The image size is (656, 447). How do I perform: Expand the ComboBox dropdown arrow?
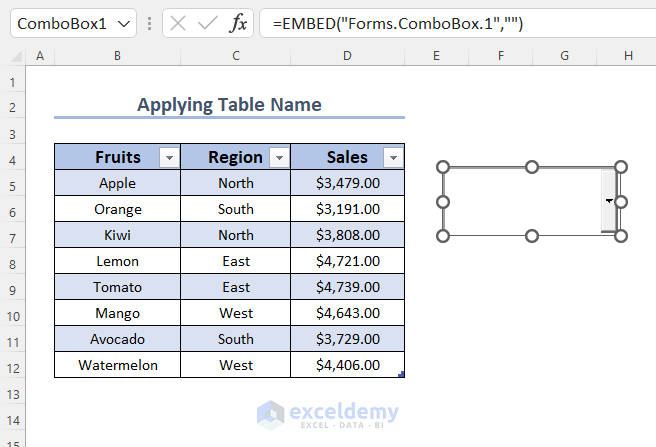click(x=608, y=201)
